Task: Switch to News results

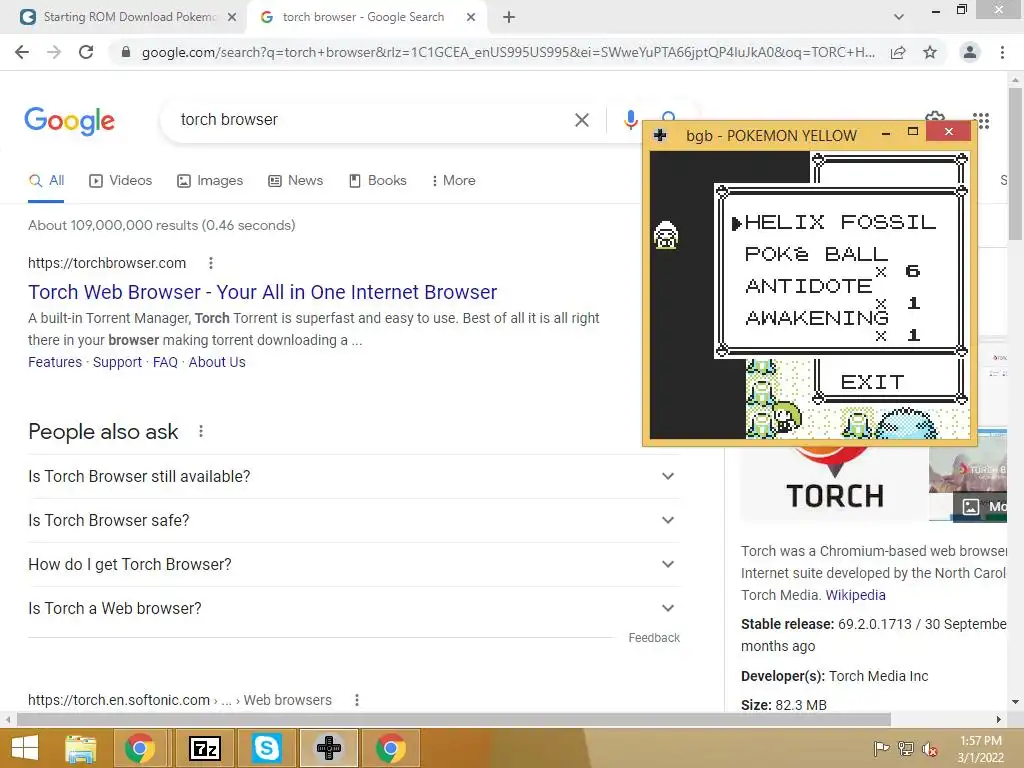Action: coord(296,180)
